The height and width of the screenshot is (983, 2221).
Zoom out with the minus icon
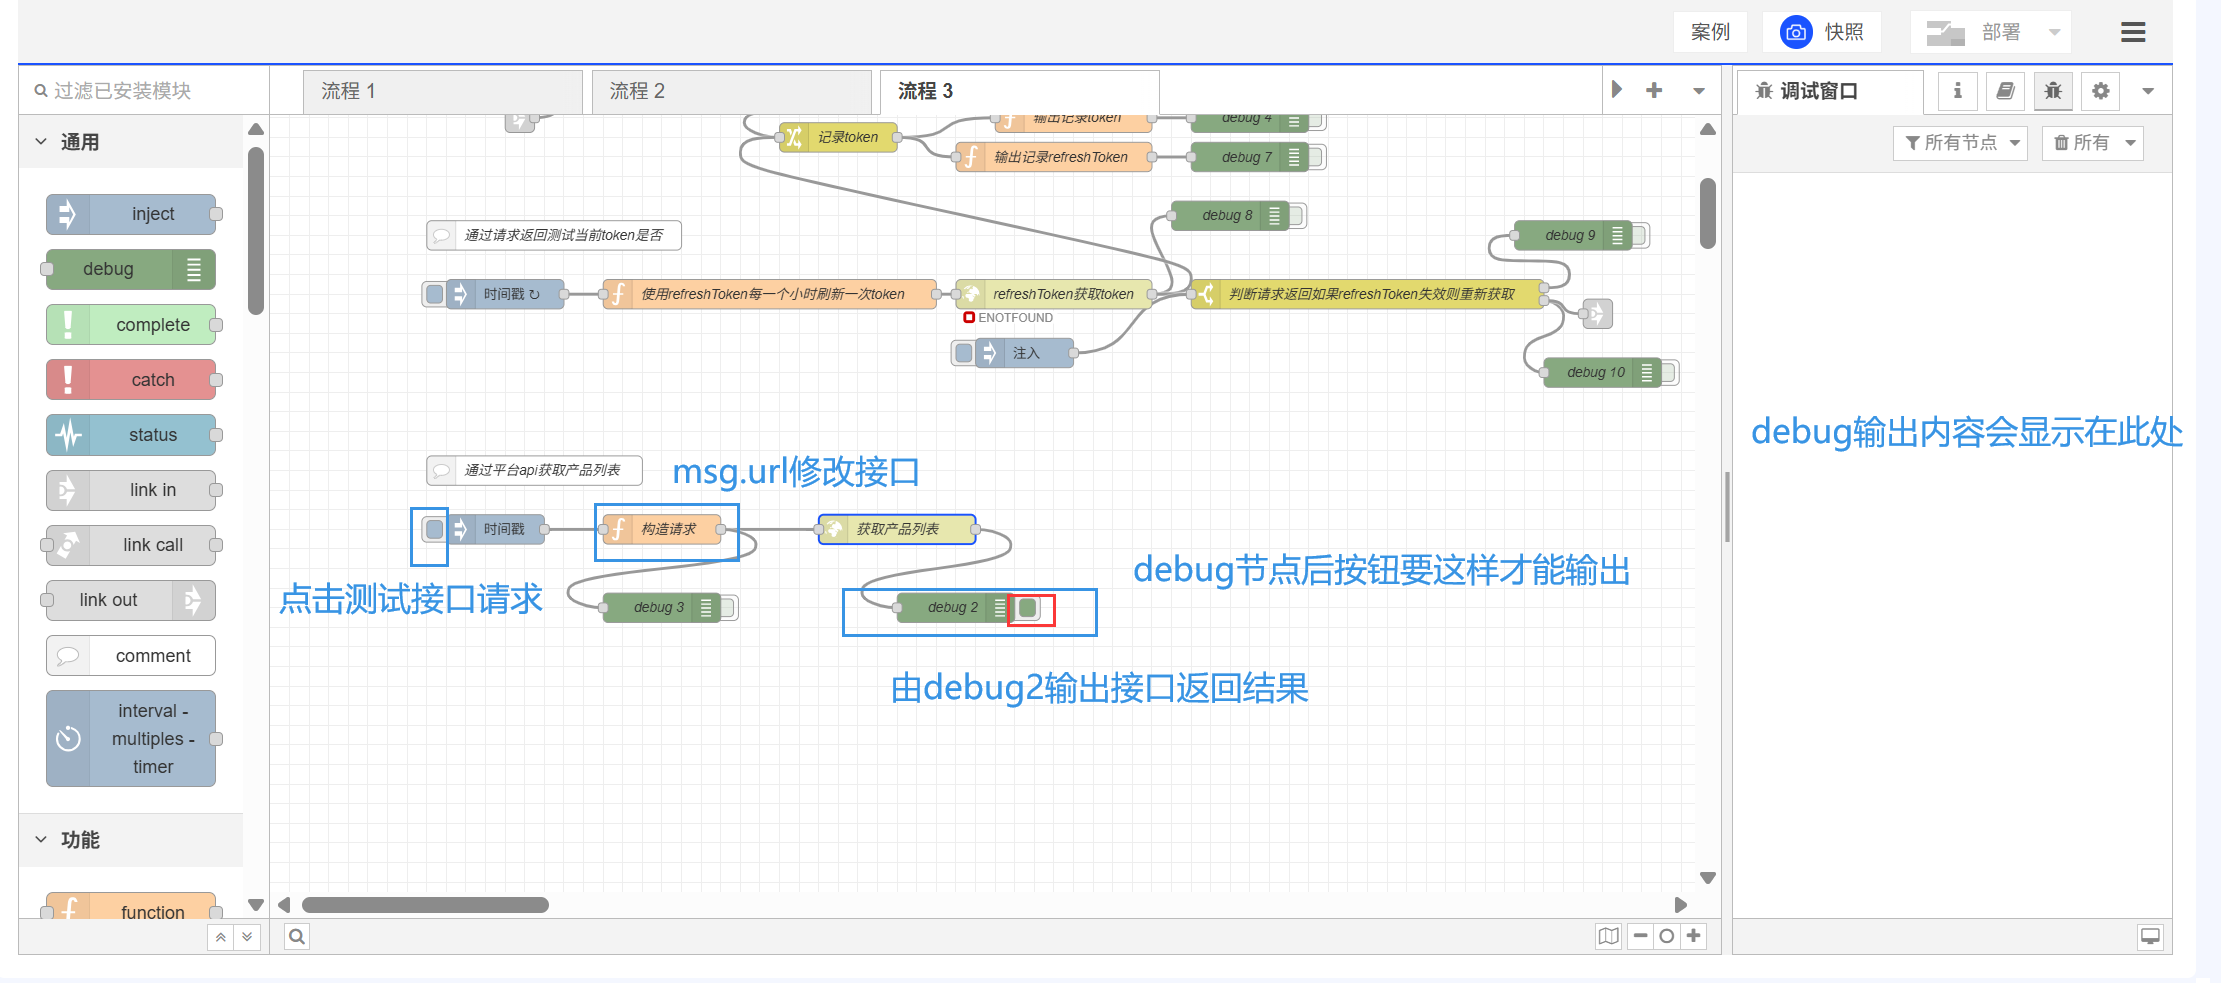click(1640, 937)
